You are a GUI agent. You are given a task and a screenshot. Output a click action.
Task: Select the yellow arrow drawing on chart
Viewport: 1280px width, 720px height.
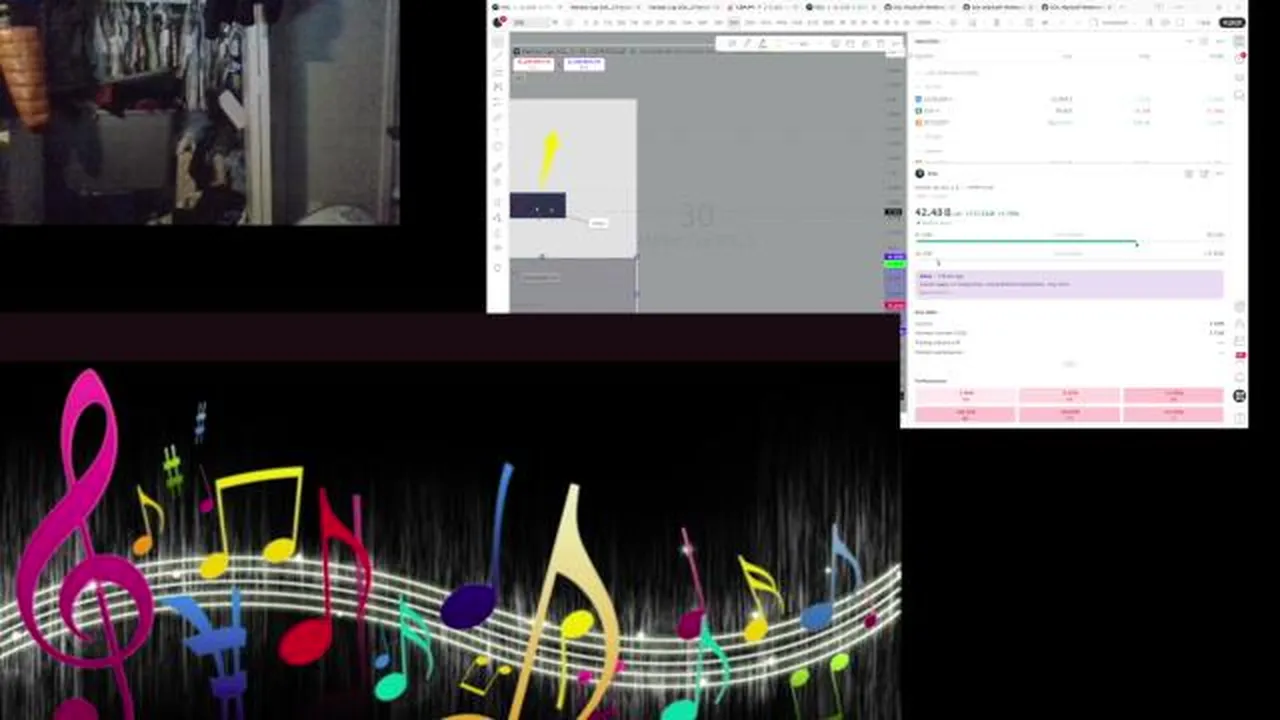[549, 158]
